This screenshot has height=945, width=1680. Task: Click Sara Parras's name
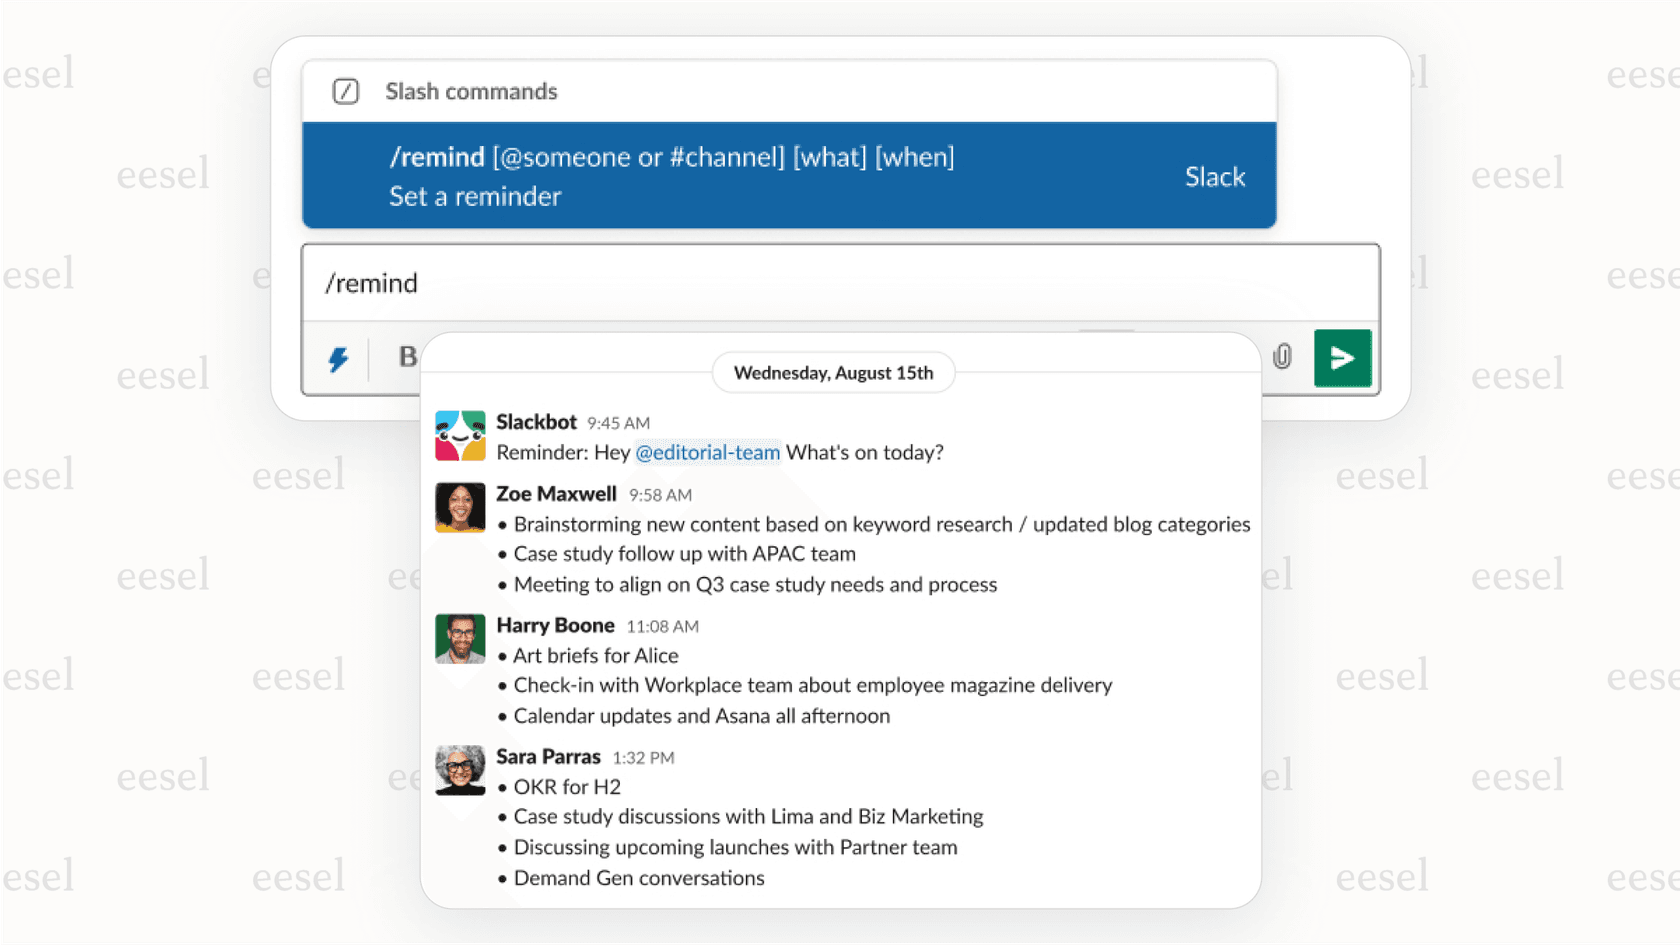[x=548, y=756]
